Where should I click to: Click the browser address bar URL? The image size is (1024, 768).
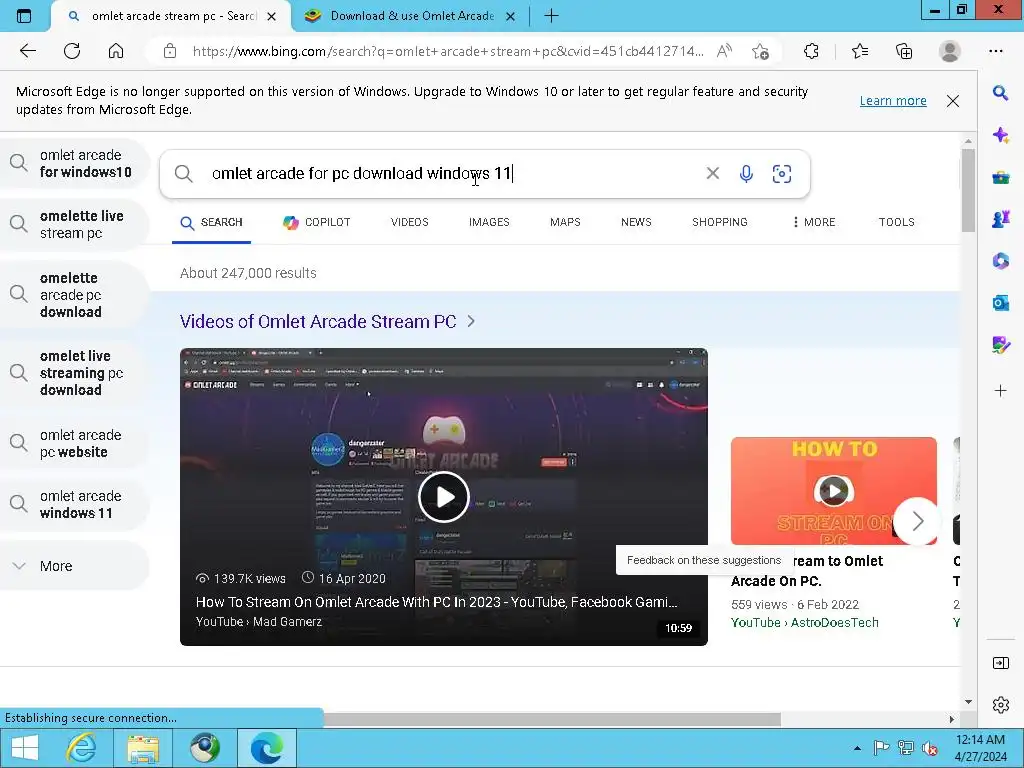[x=448, y=51]
